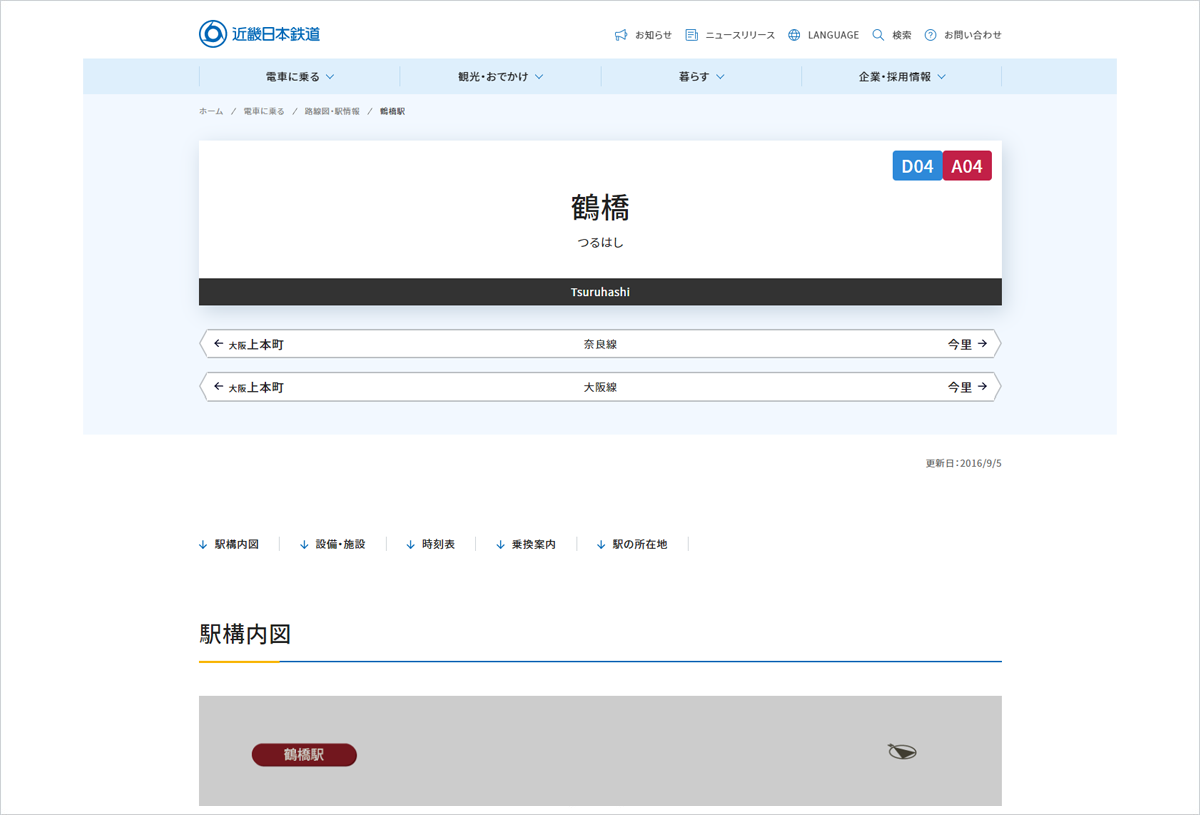
Task: Expand the 企業・採用情報 menu
Action: [x=901, y=77]
